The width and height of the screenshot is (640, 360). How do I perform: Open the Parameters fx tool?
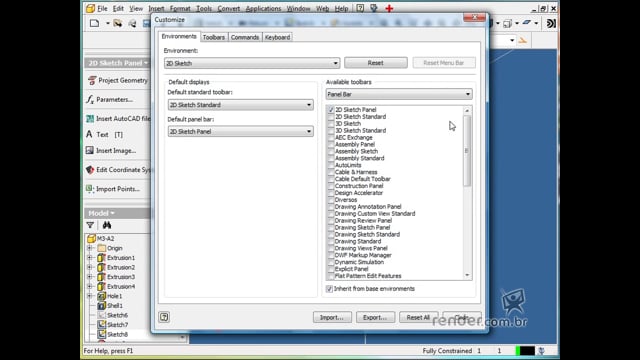click(109, 99)
